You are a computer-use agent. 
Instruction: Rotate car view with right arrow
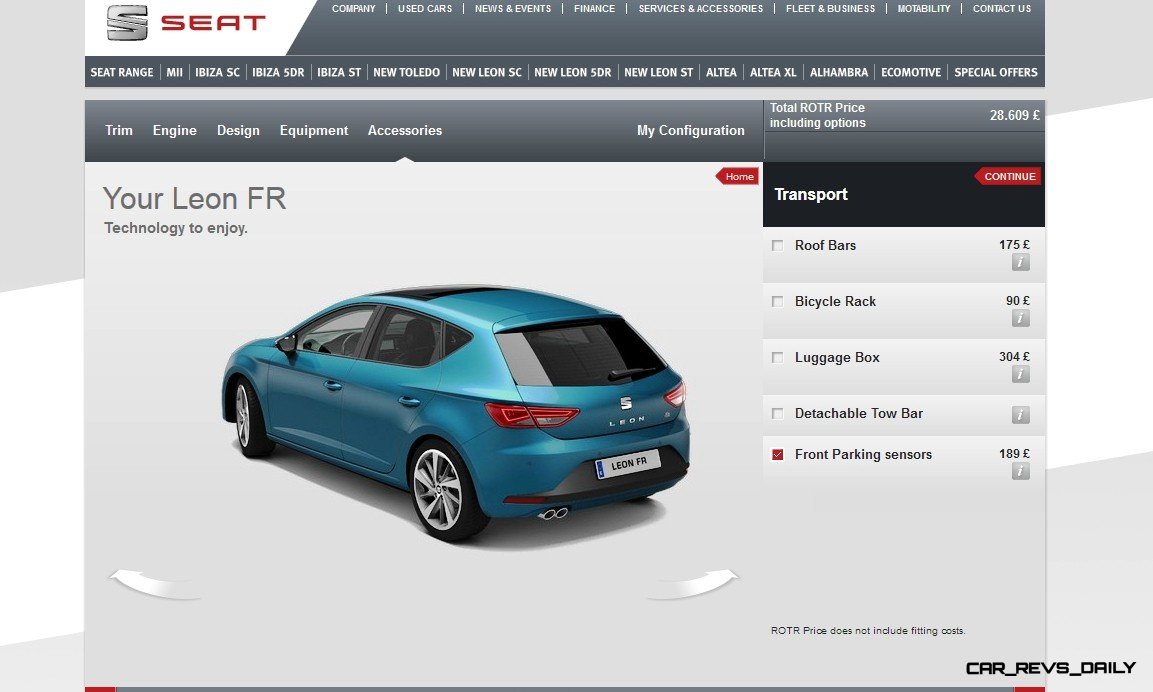pos(693,583)
